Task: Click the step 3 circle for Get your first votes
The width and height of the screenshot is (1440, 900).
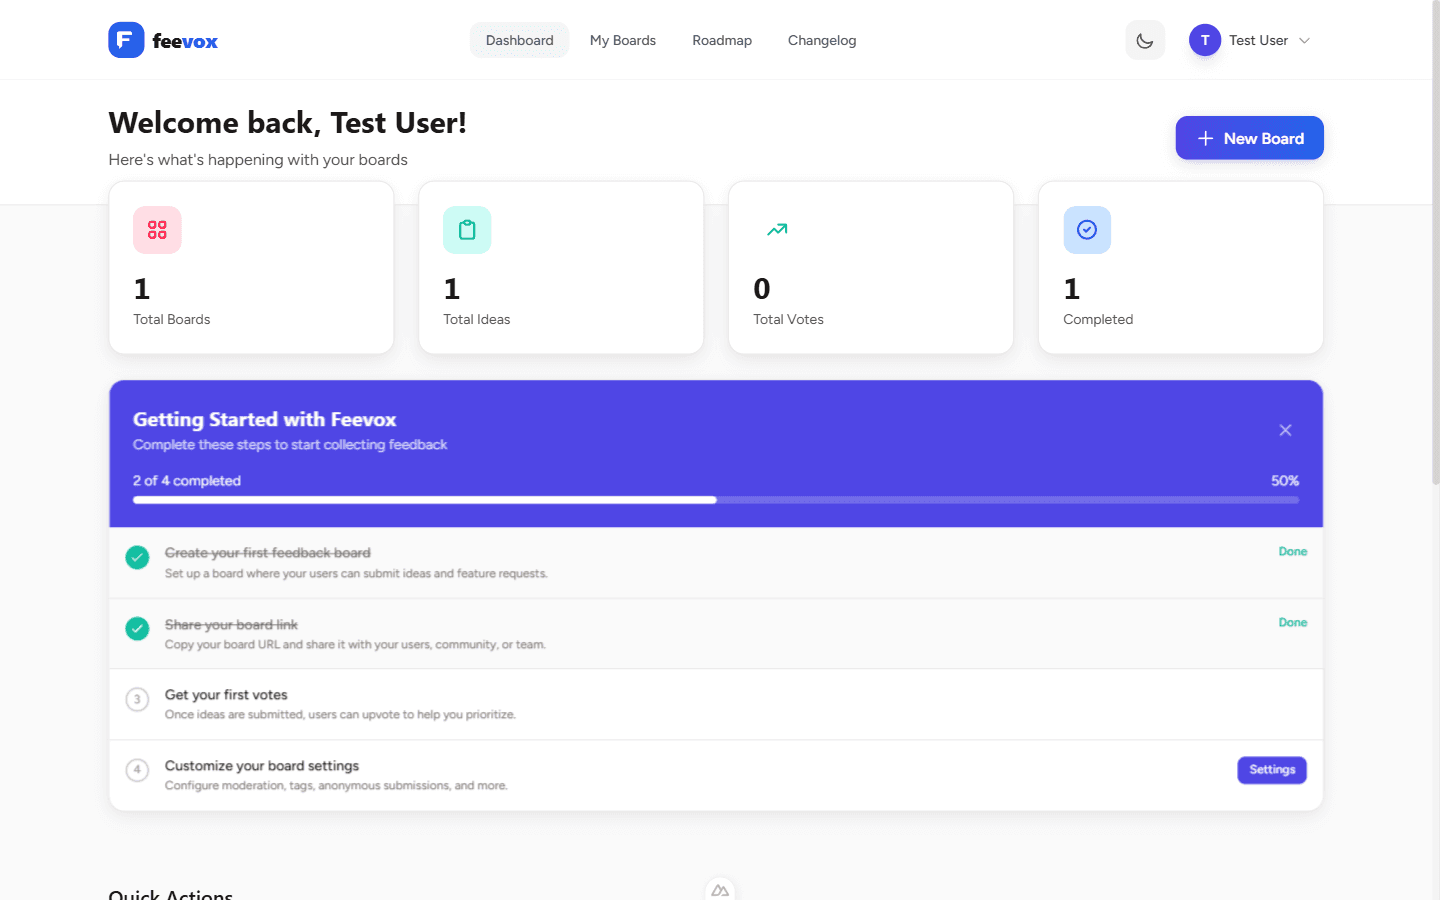Action: (x=137, y=699)
